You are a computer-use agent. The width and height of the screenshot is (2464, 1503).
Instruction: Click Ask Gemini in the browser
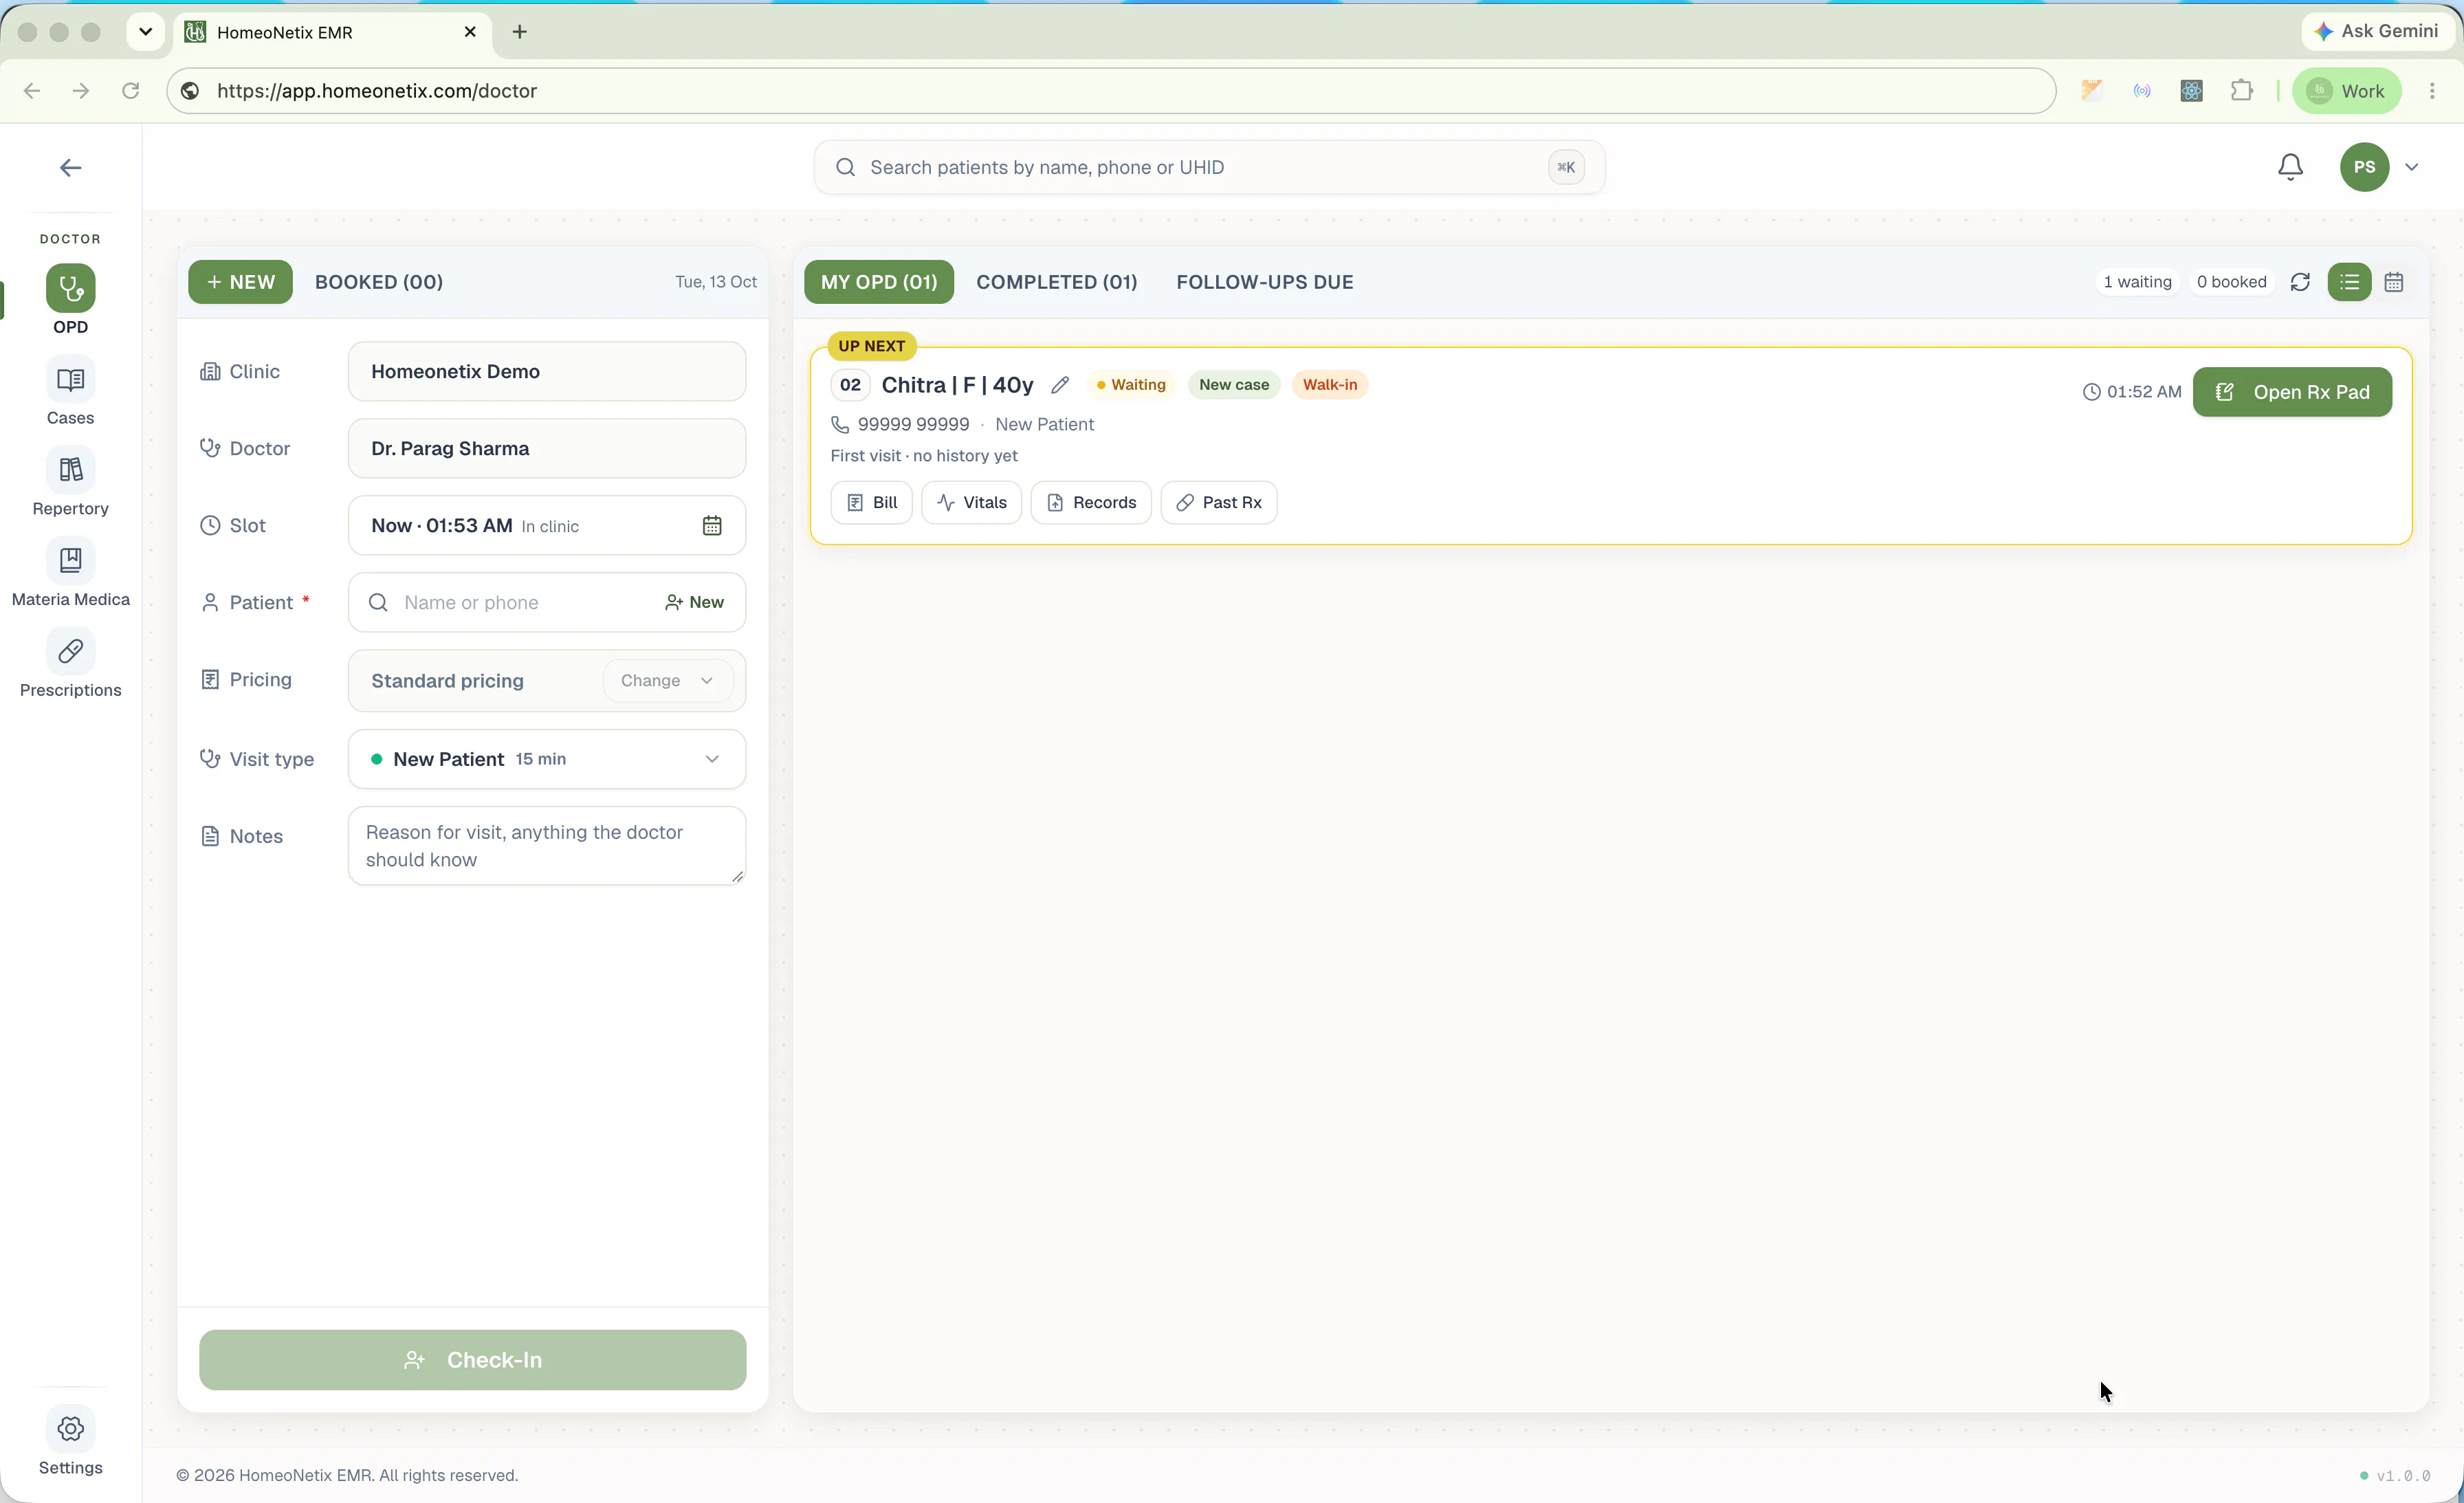coord(2378,31)
